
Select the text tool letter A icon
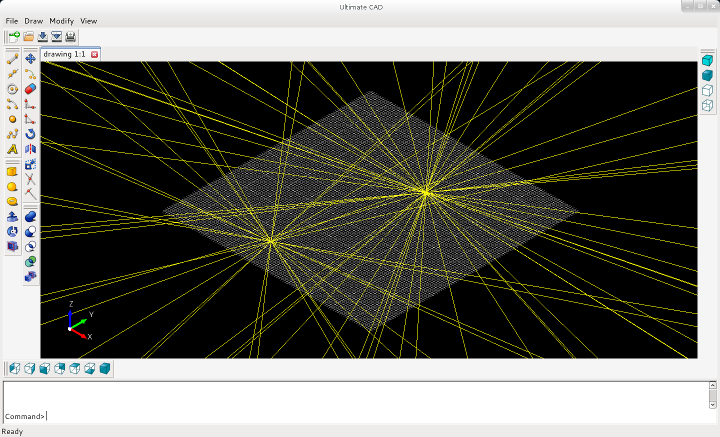click(x=13, y=148)
